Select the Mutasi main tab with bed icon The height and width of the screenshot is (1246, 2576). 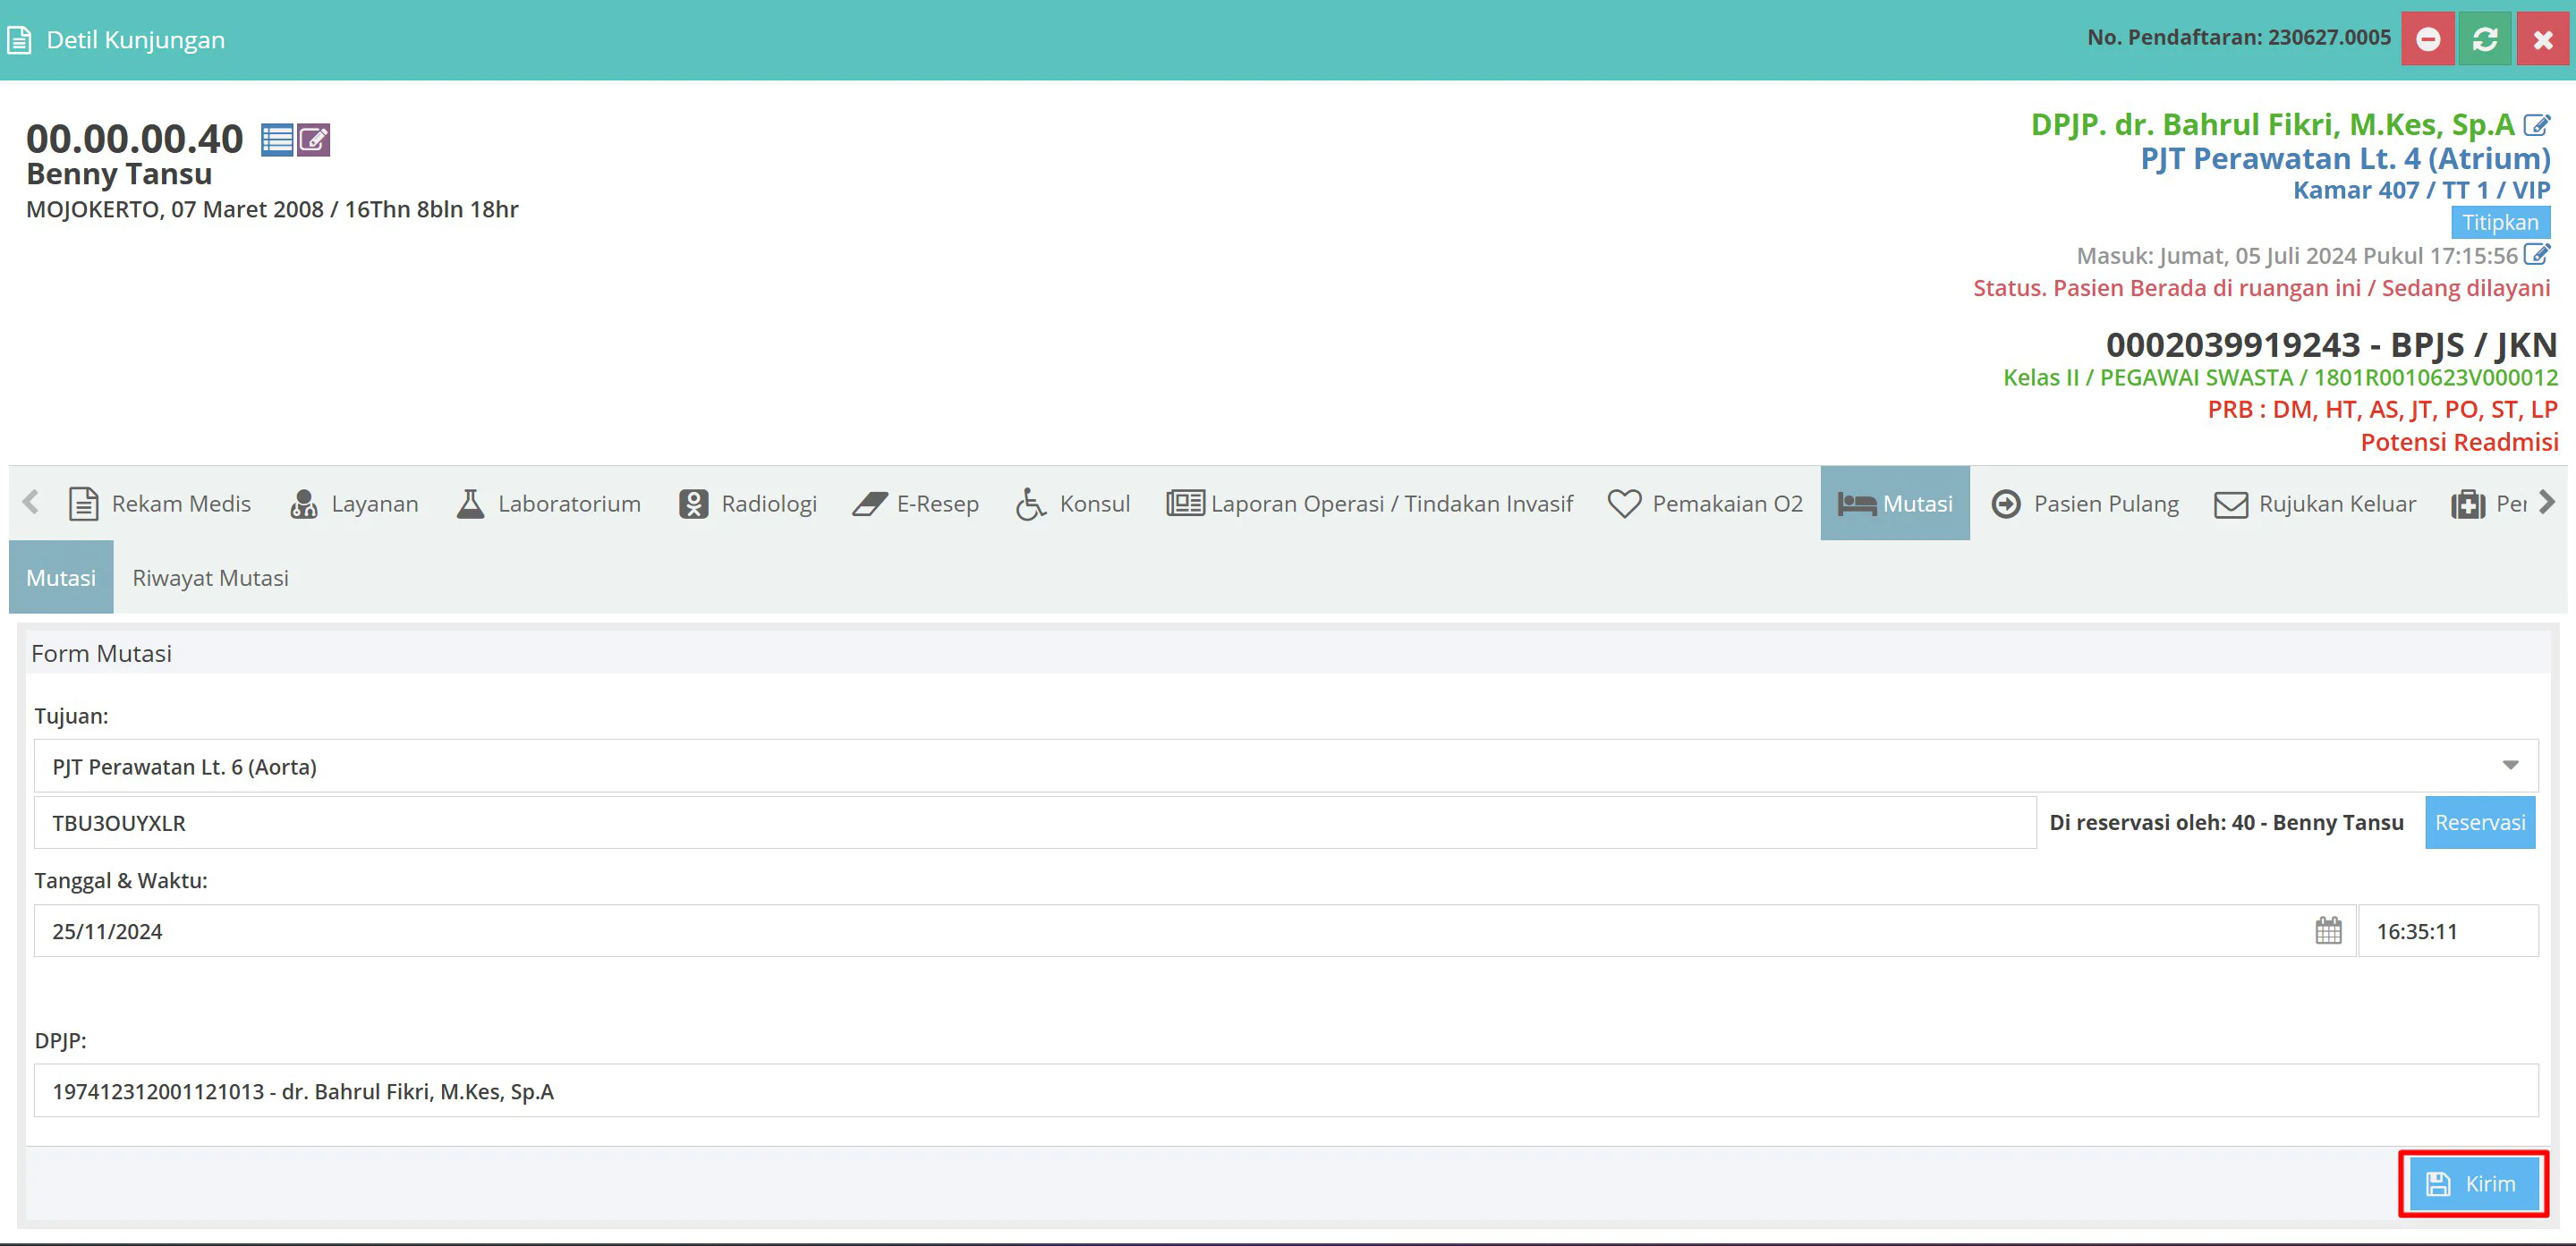(1895, 503)
